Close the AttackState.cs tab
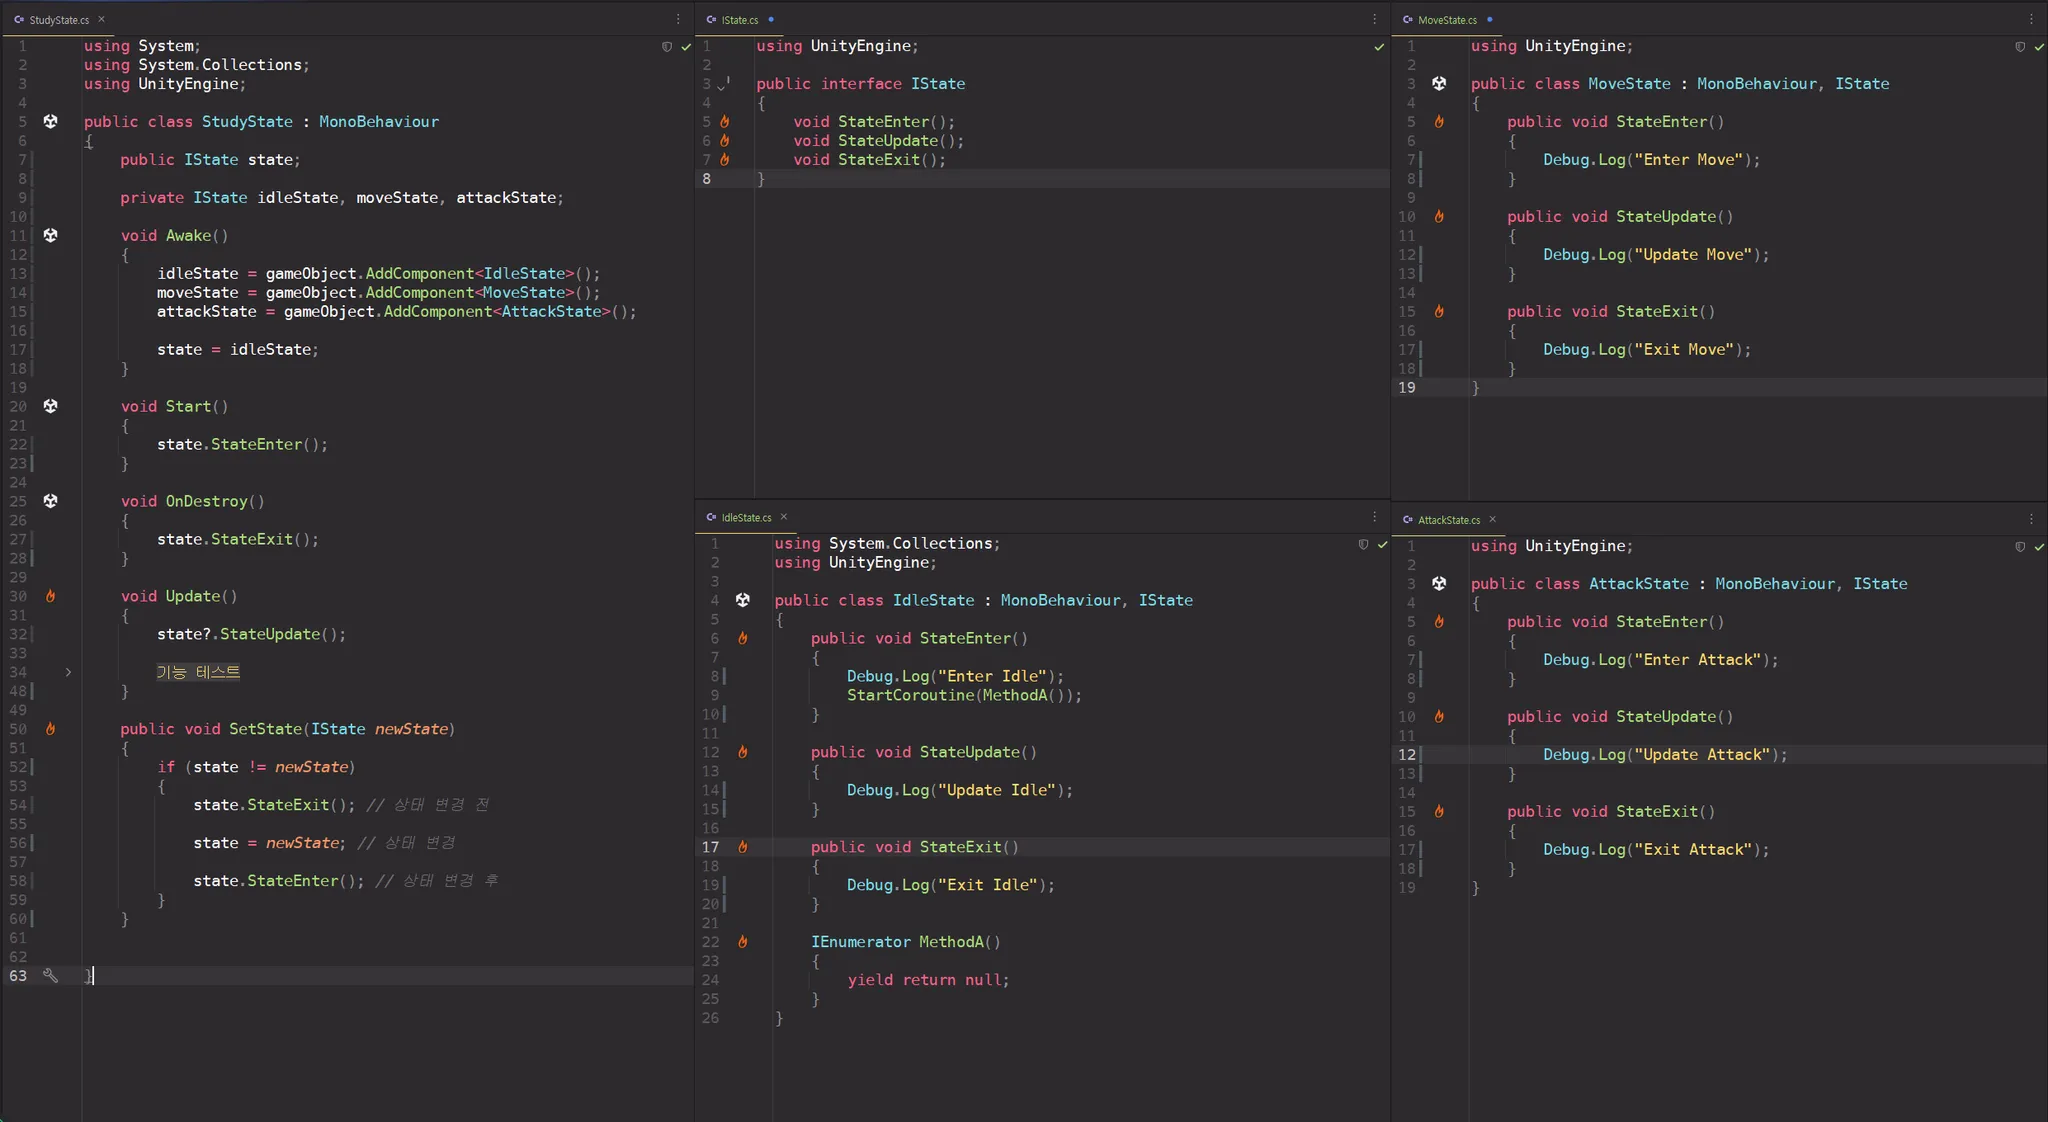Image resolution: width=2048 pixels, height=1122 pixels. (x=1493, y=519)
